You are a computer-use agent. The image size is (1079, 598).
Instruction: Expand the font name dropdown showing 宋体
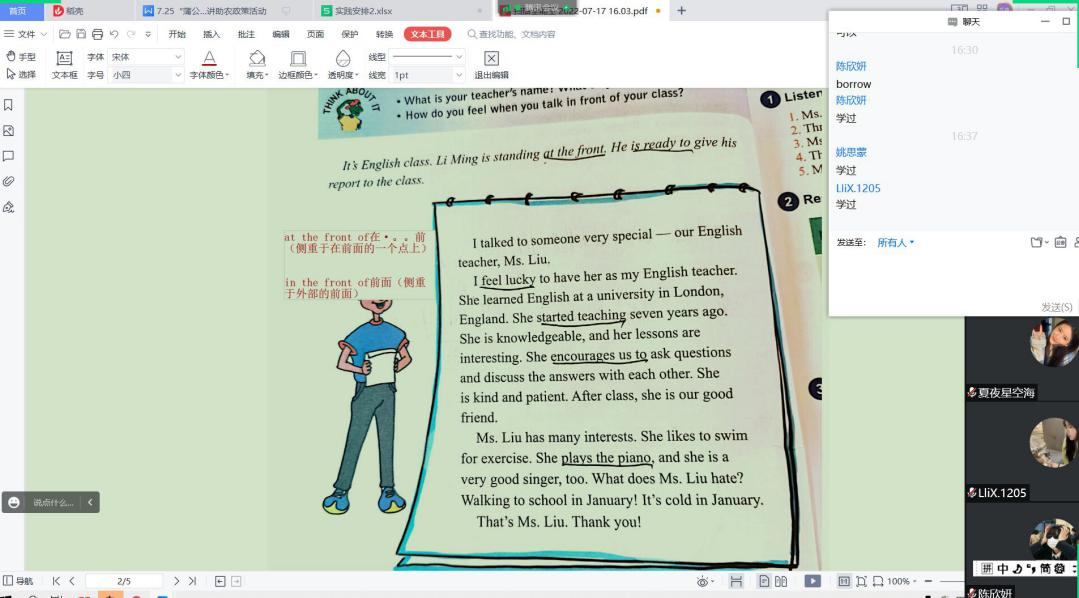pos(178,57)
